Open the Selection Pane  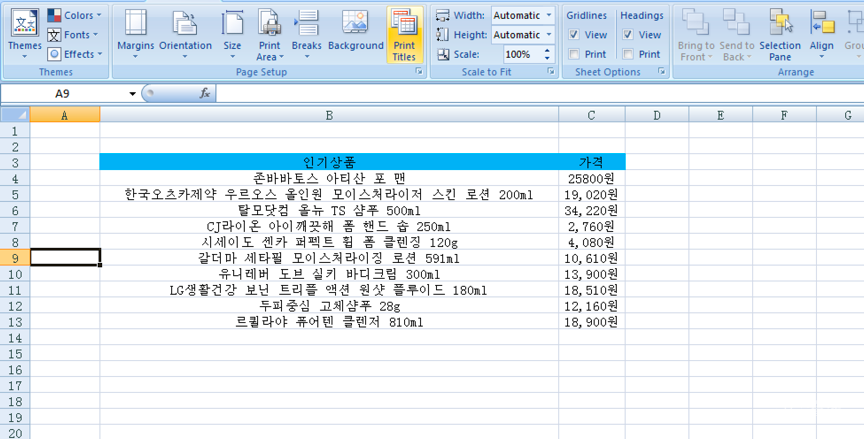coord(780,34)
